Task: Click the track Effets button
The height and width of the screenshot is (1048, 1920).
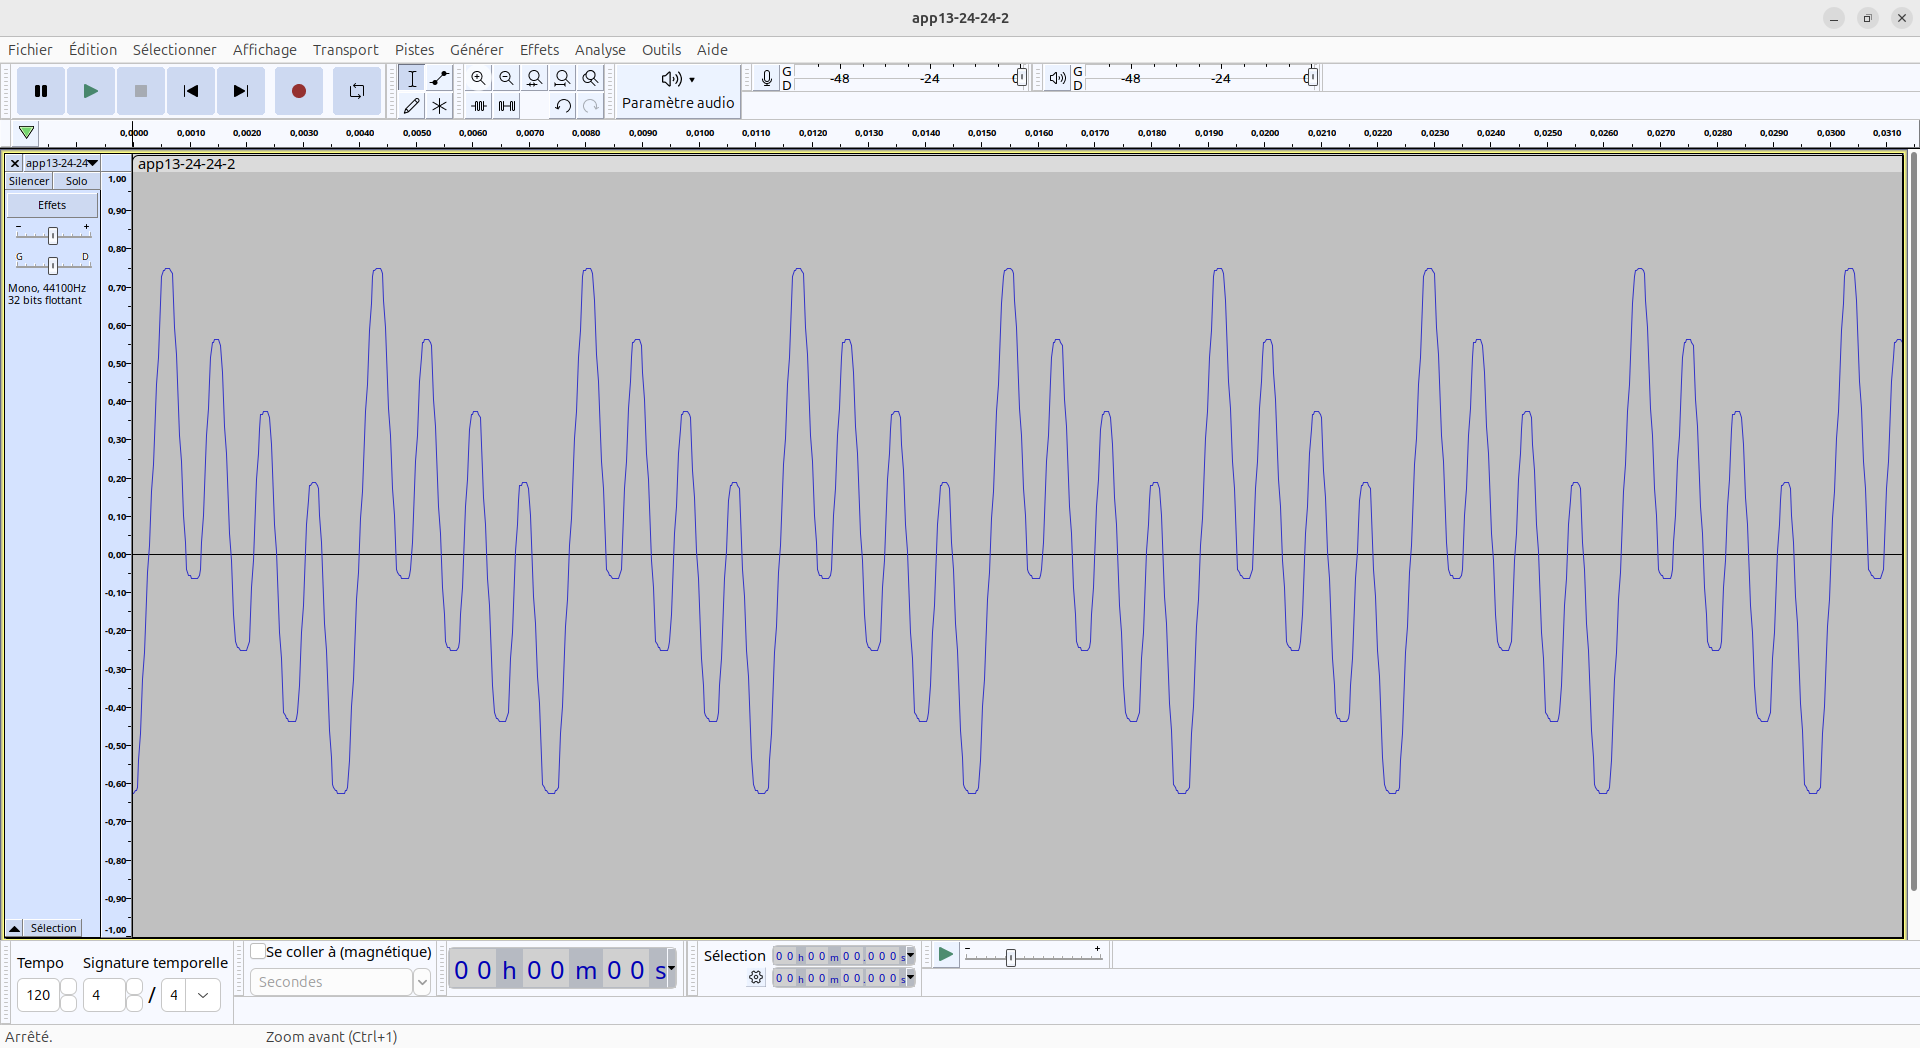Action: (52, 205)
